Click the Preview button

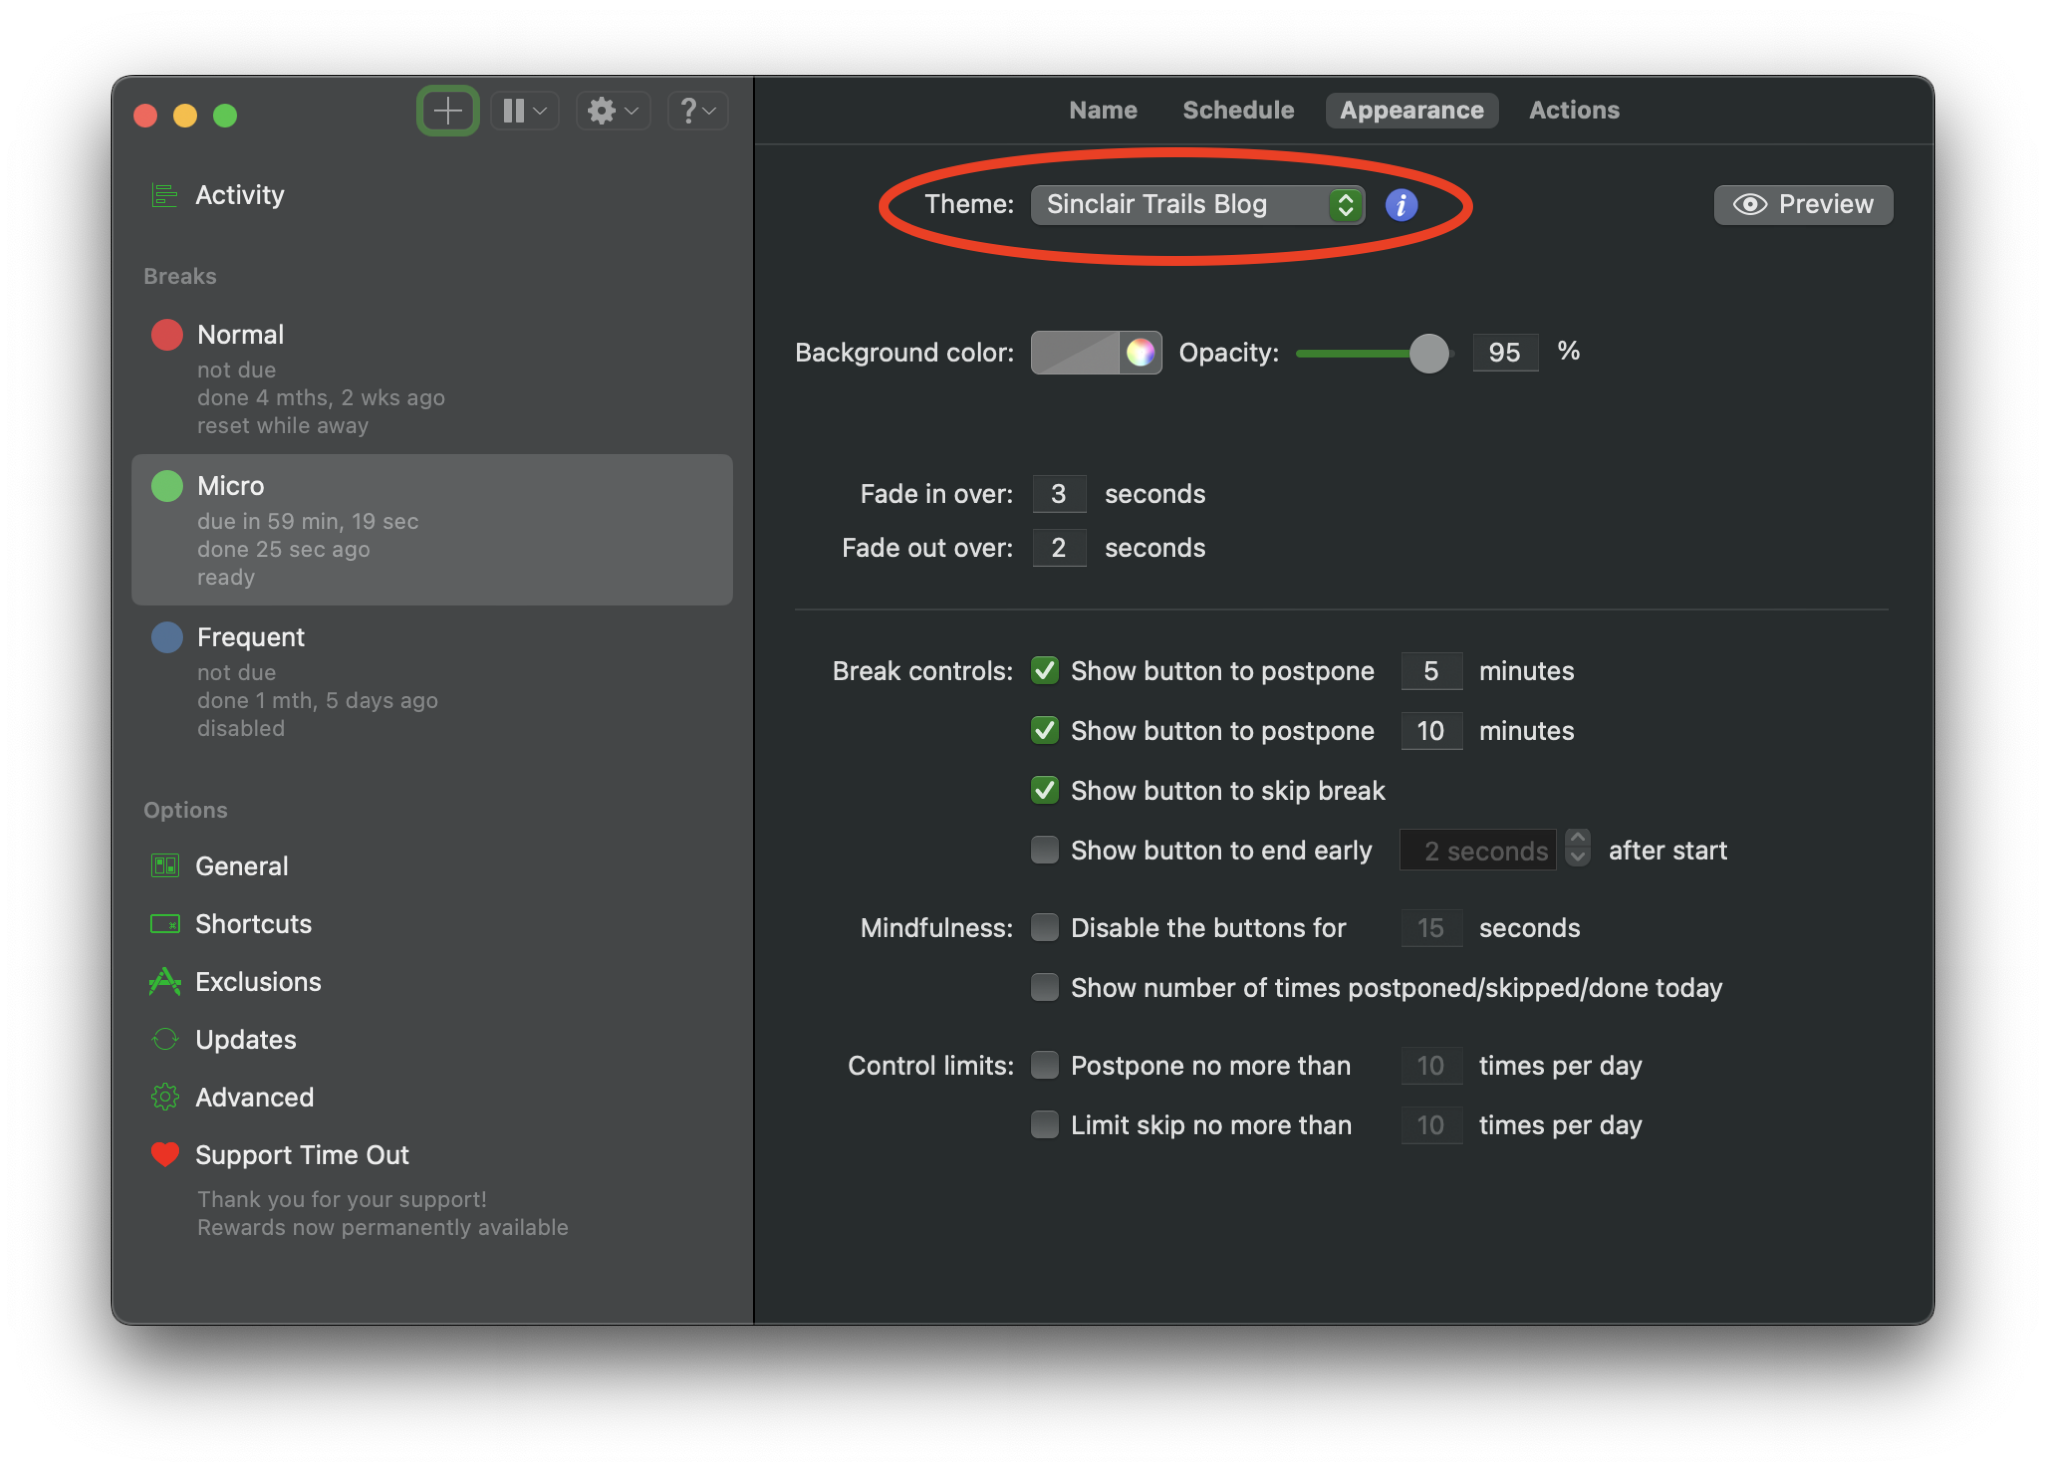click(1802, 205)
